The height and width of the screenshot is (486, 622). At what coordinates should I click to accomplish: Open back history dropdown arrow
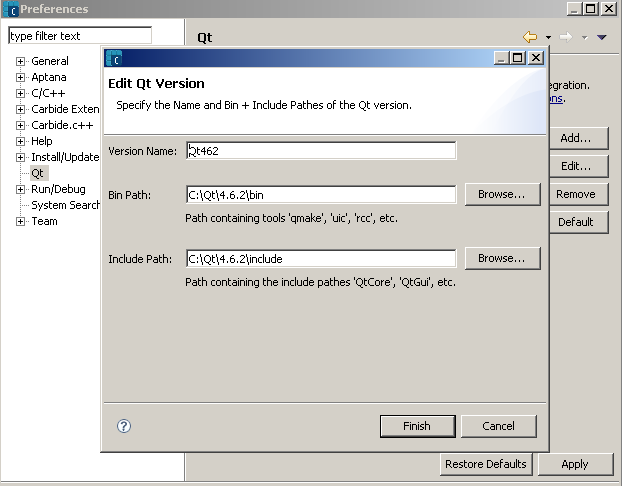(x=548, y=37)
